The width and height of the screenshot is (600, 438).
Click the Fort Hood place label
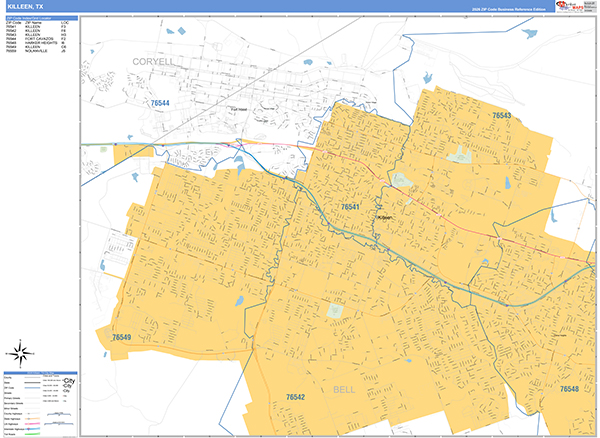[x=239, y=109]
